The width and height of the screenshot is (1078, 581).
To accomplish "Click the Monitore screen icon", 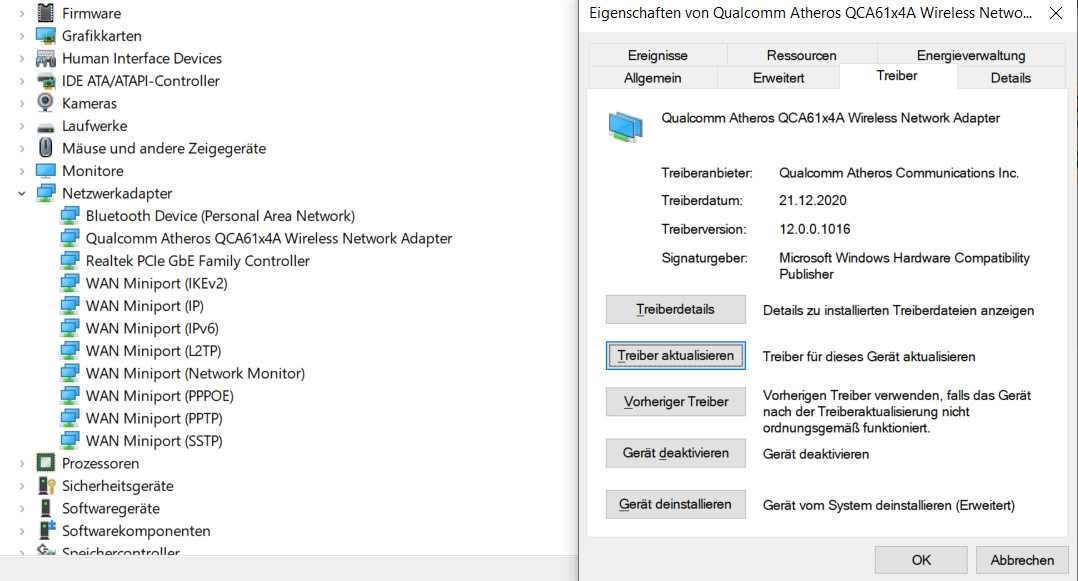I will (45, 171).
